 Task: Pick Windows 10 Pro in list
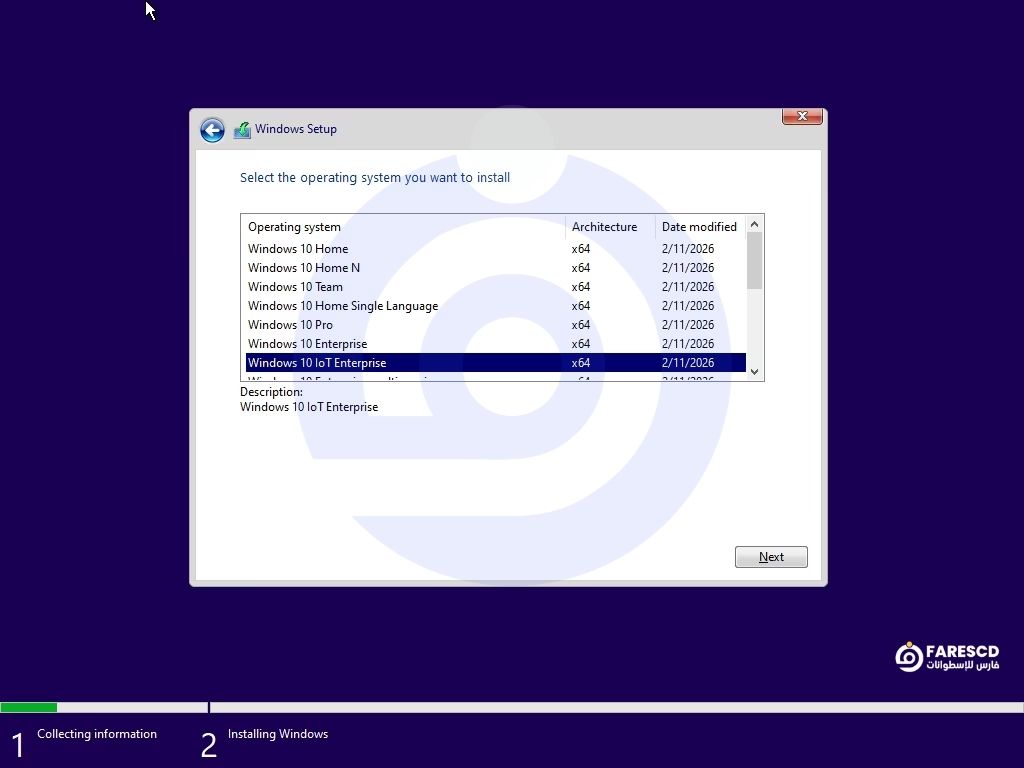click(290, 325)
